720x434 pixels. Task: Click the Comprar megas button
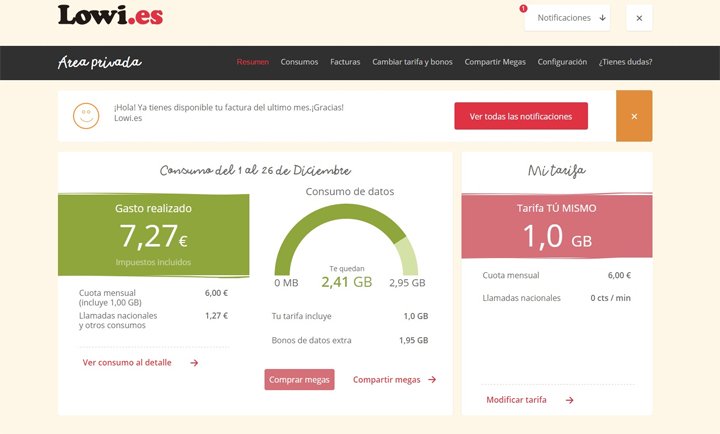click(x=299, y=380)
